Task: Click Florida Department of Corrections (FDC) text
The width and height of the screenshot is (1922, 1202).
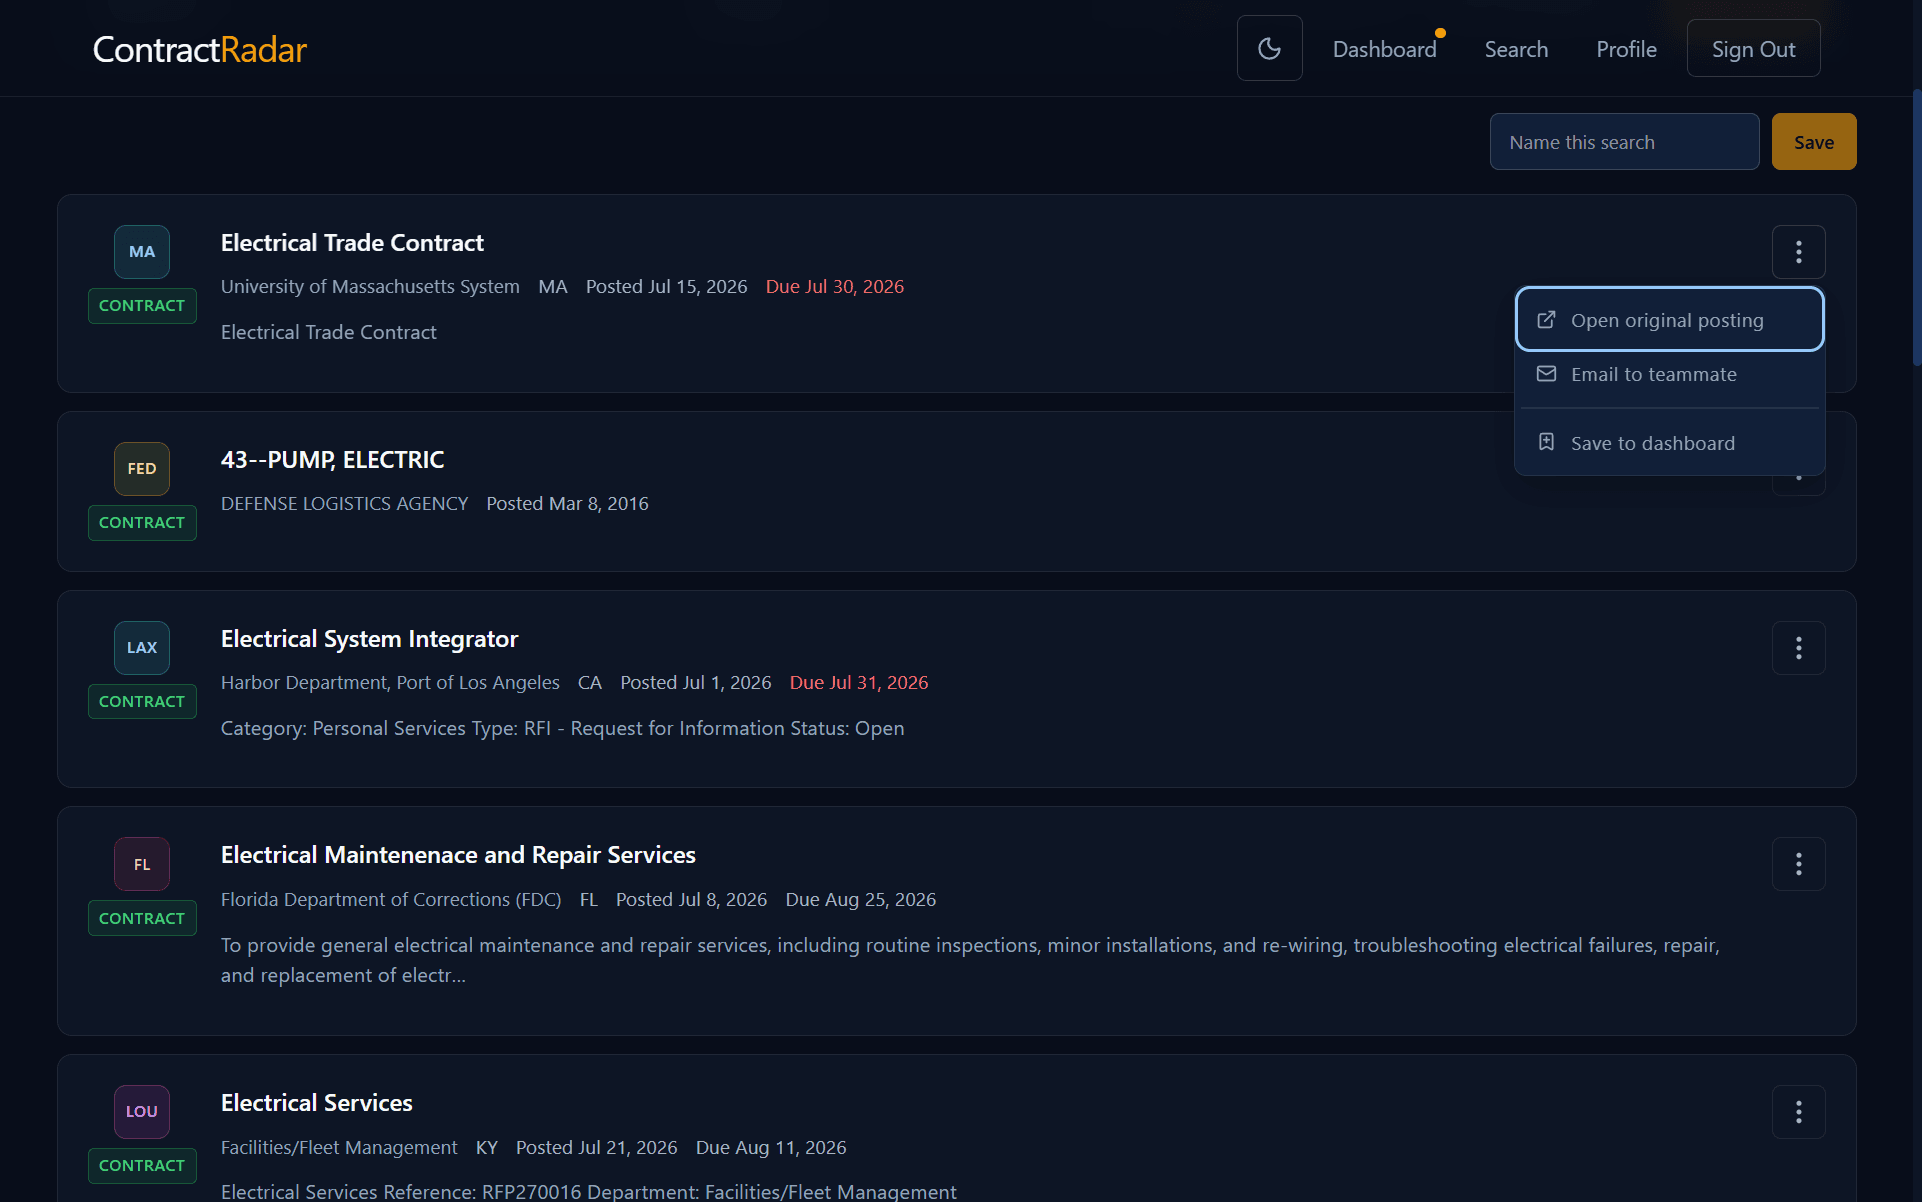Action: pyautogui.click(x=391, y=900)
